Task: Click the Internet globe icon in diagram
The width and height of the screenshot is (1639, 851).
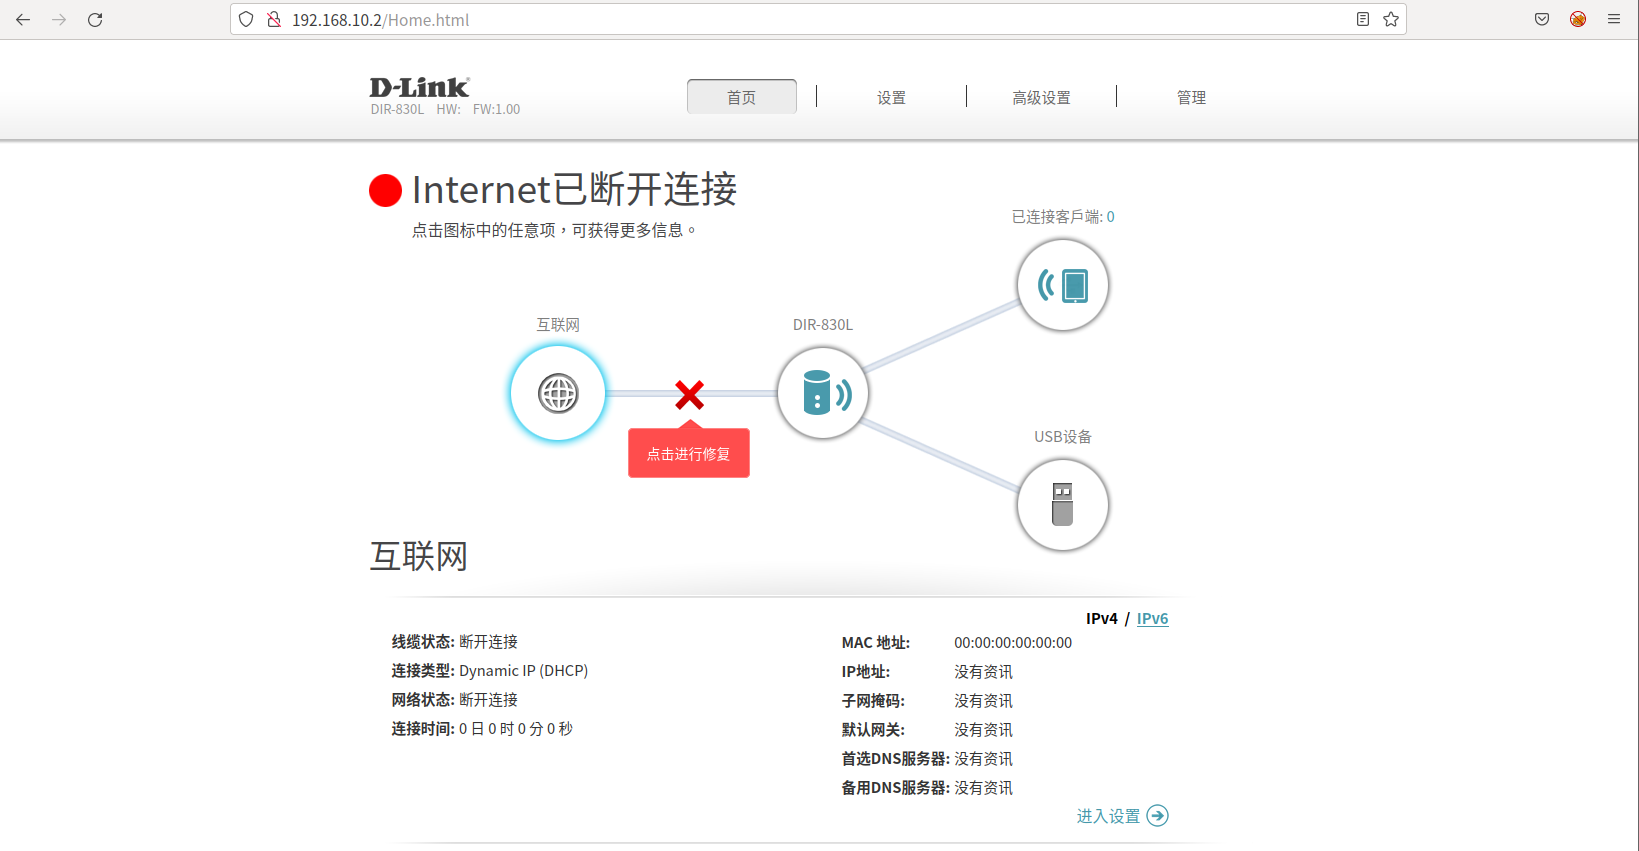Action: point(558,393)
